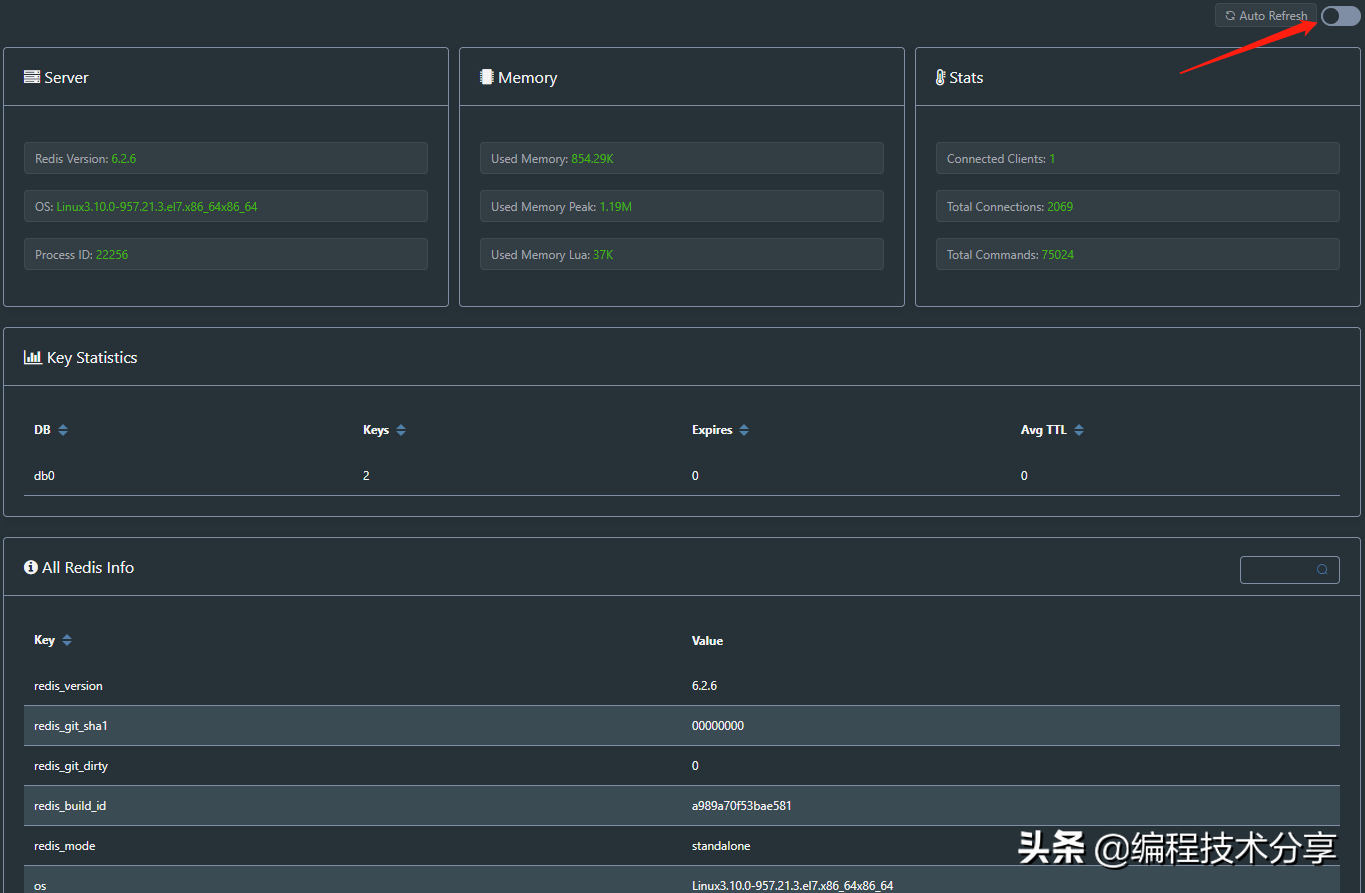The image size is (1365, 893).
Task: Click the Value column header
Action: click(x=707, y=640)
